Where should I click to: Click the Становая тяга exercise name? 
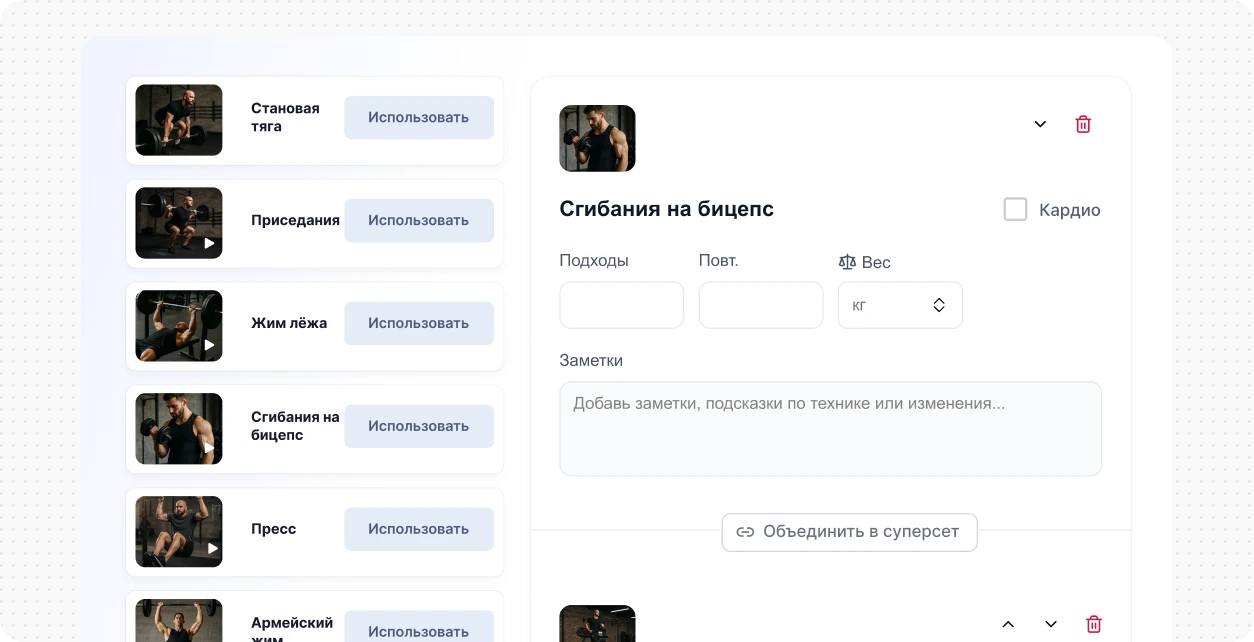pyautogui.click(x=285, y=118)
